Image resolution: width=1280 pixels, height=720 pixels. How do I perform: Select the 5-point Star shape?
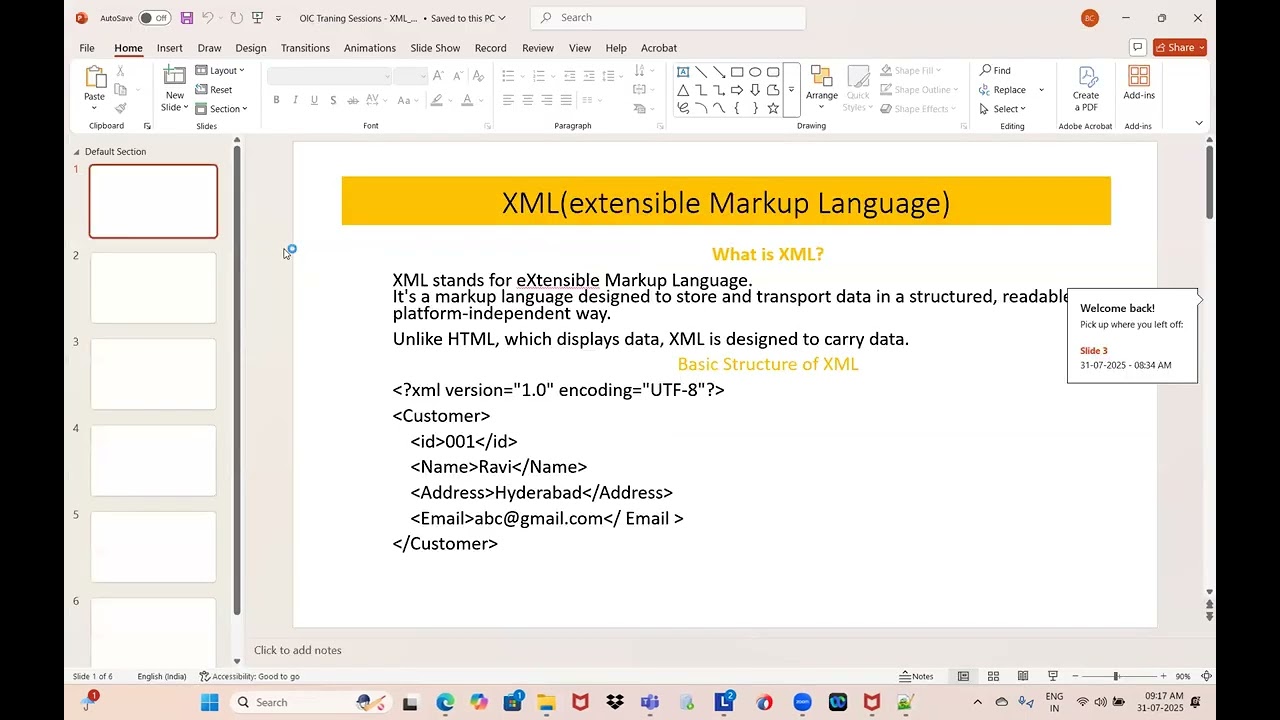[x=773, y=108]
